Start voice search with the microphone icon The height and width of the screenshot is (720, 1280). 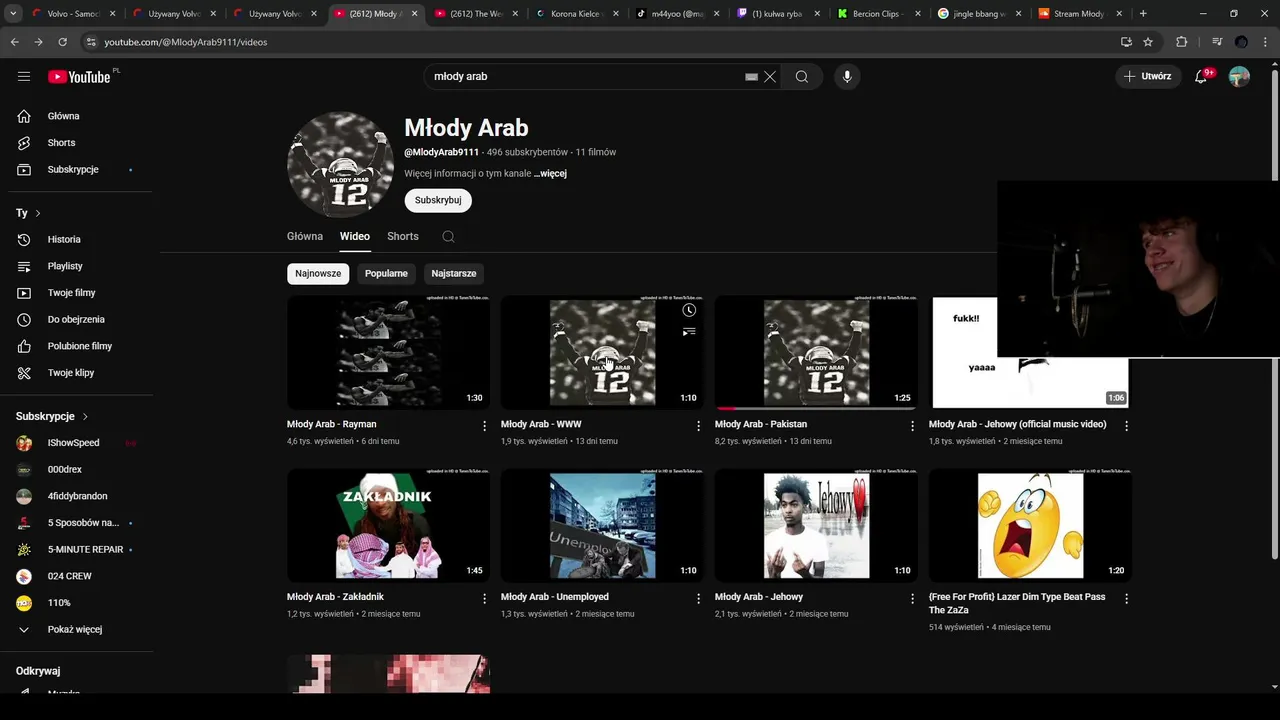[x=847, y=77]
